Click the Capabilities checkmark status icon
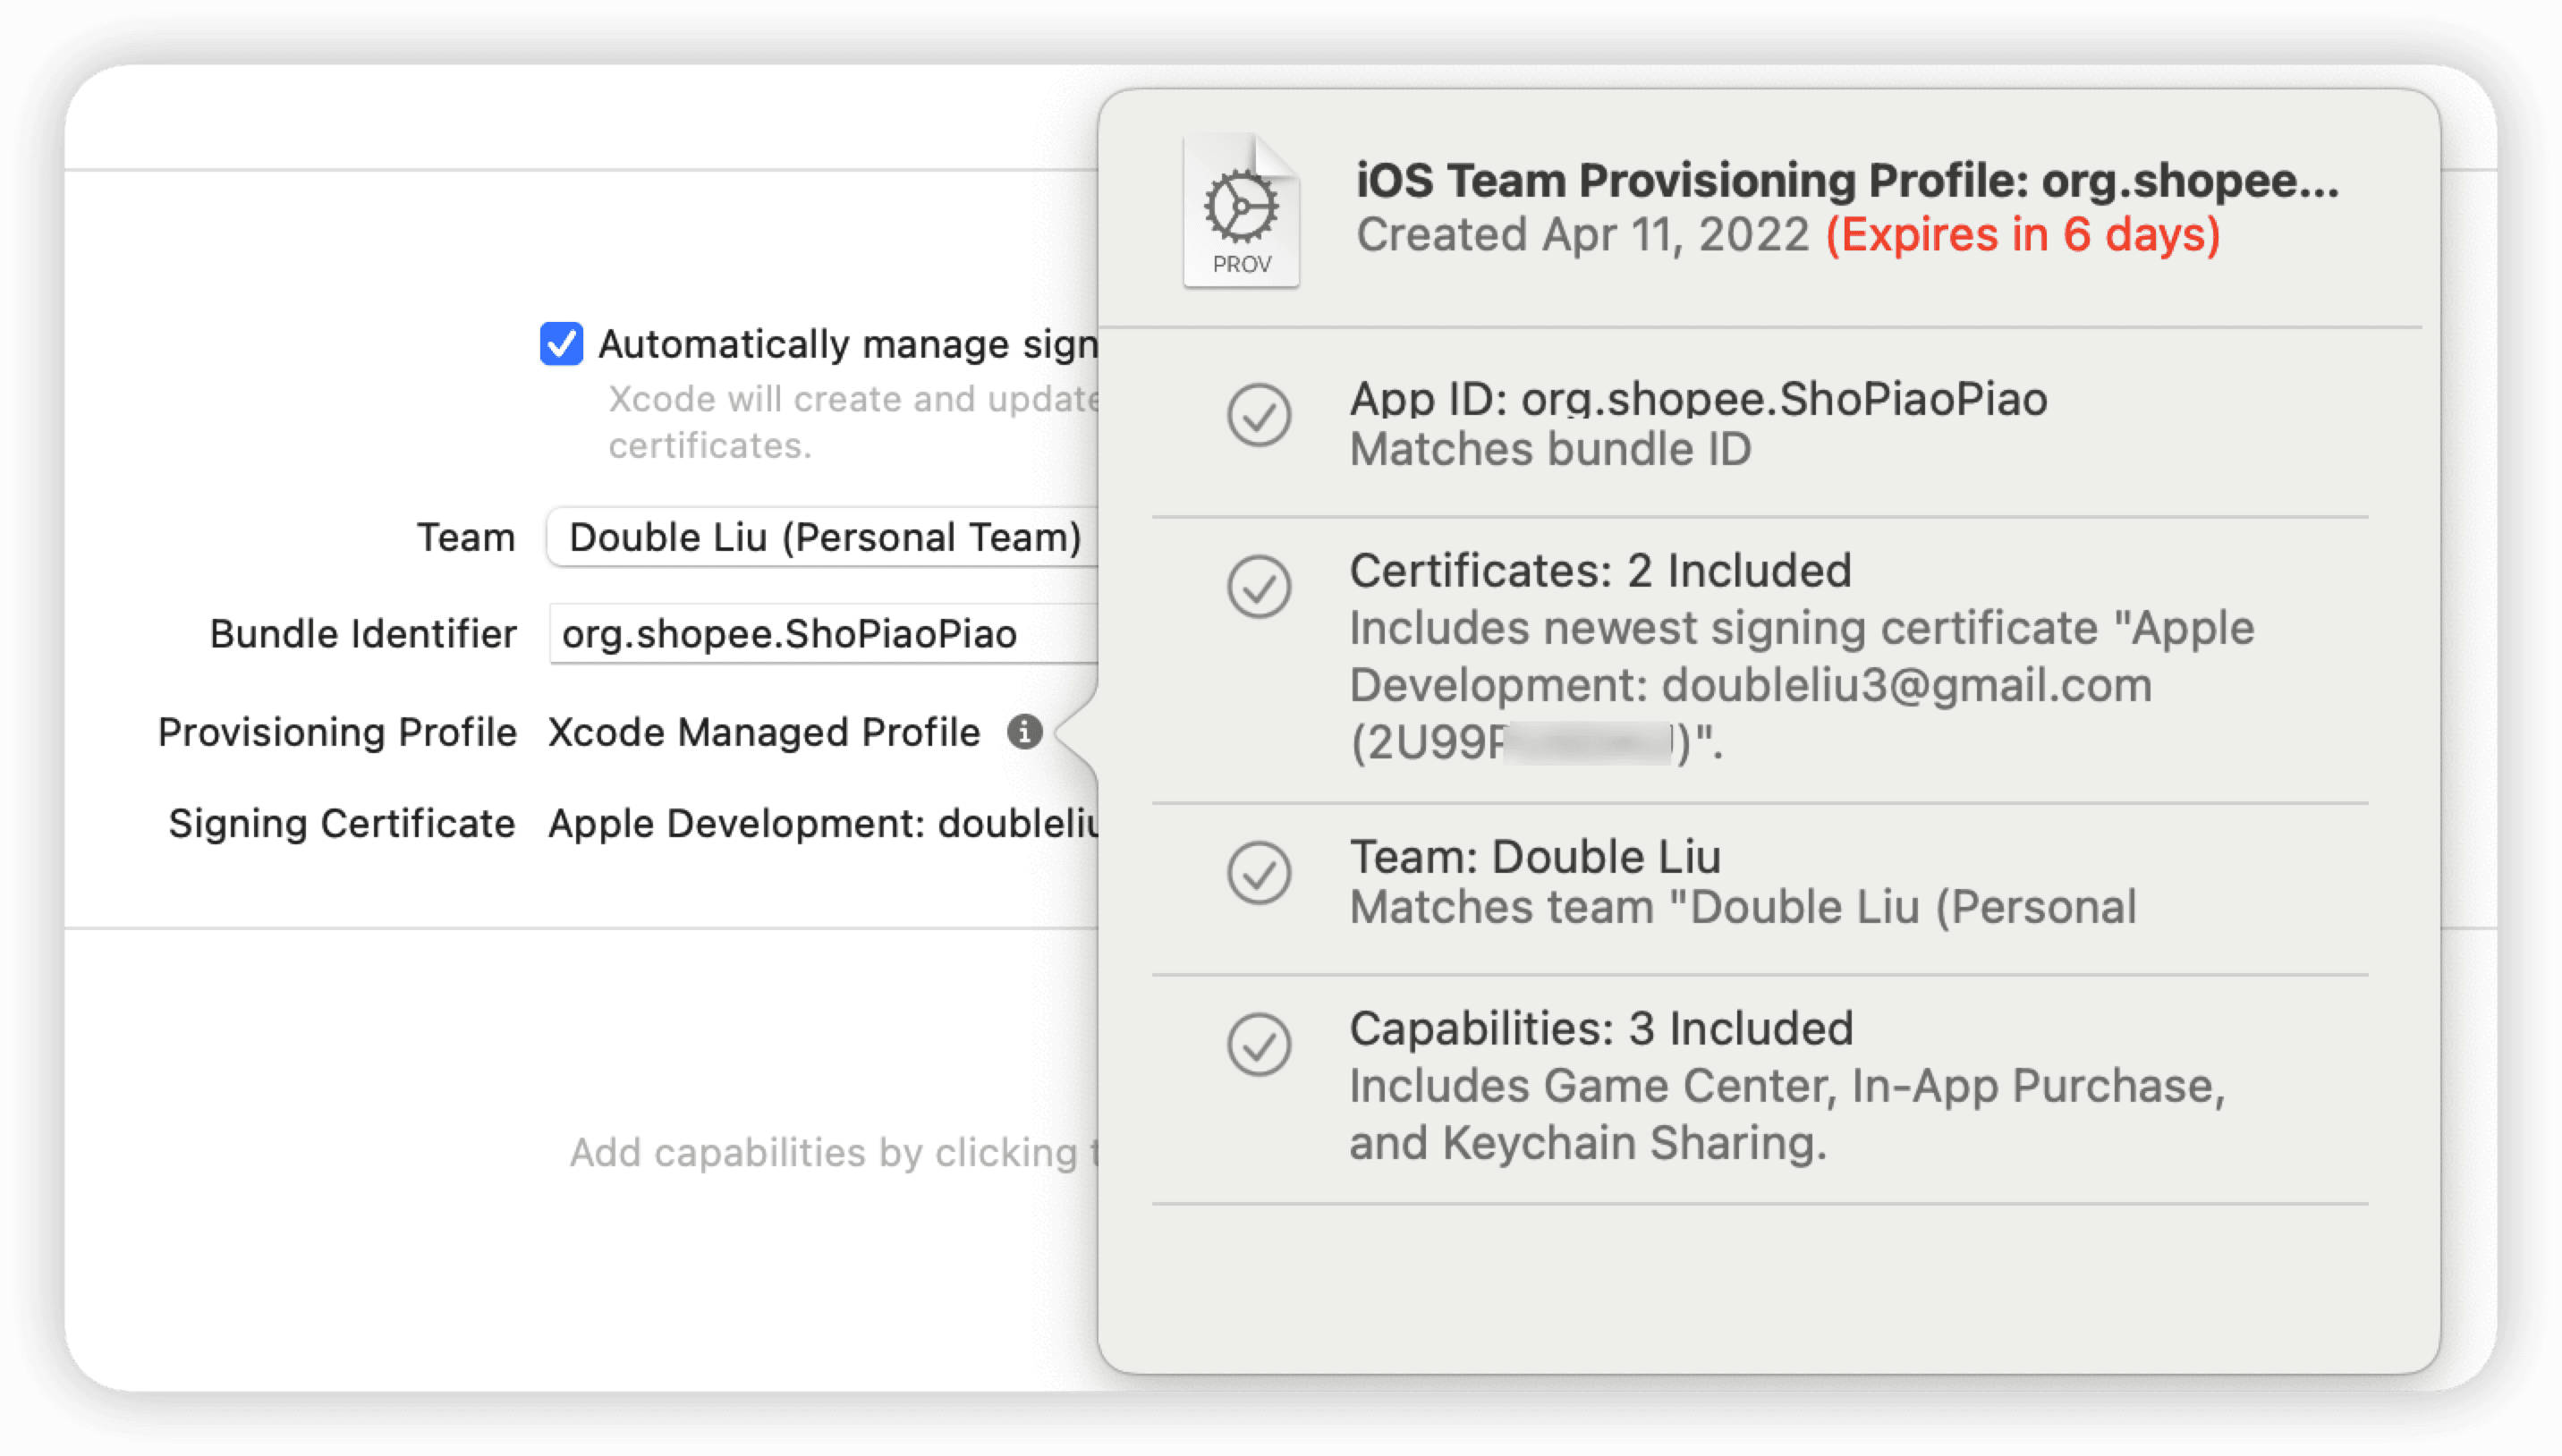 click(1259, 1045)
